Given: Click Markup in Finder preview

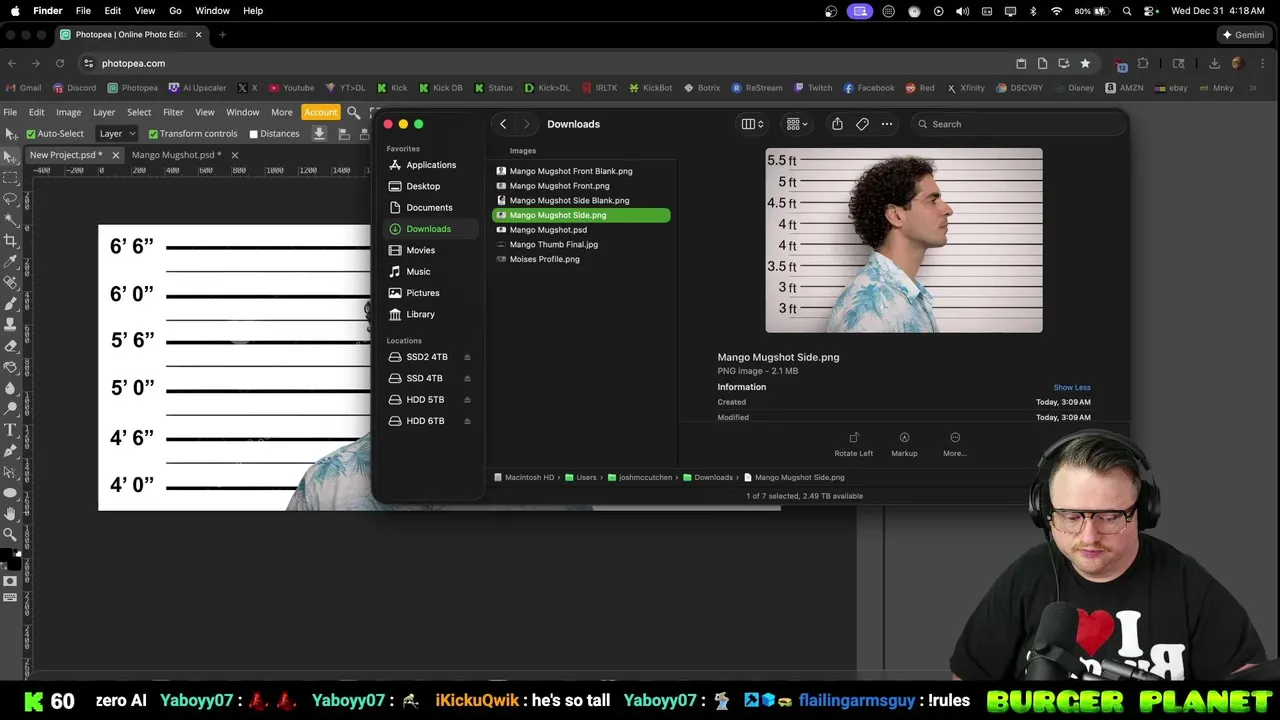Looking at the screenshot, I should 904,444.
